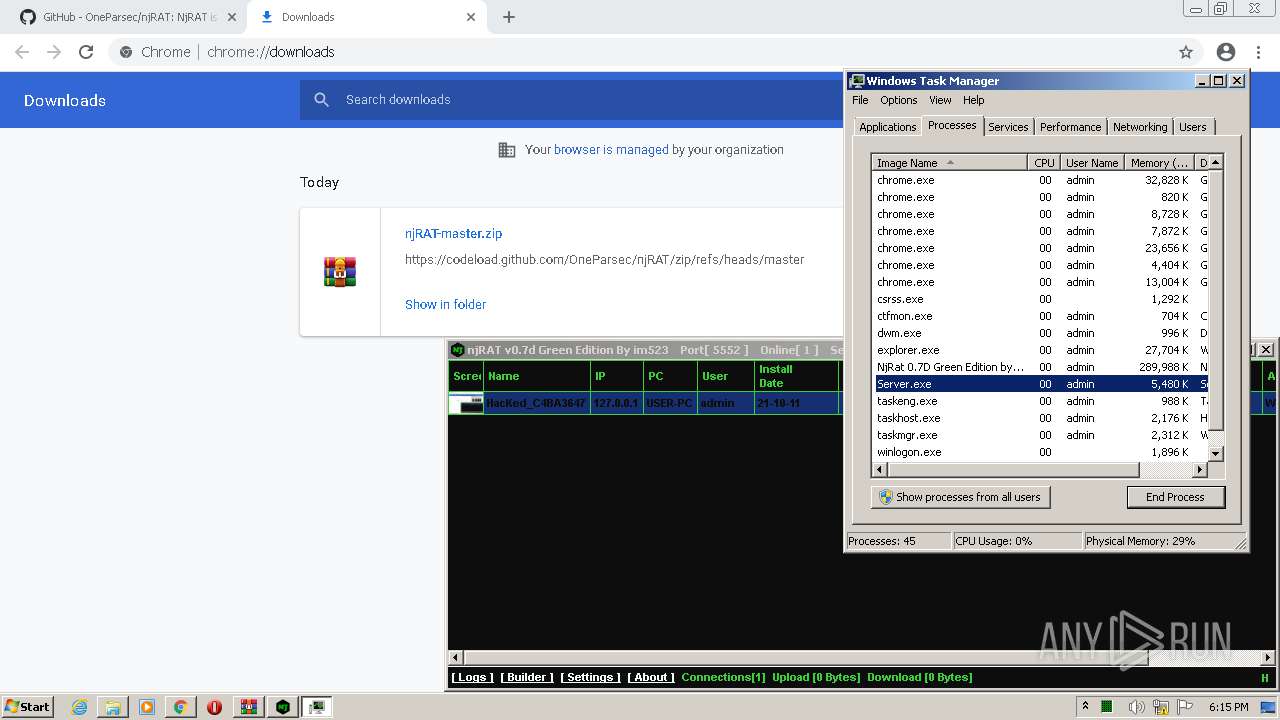Switch to the Users tab
Screen dimensions: 1280x720
pyautogui.click(x=1192, y=127)
